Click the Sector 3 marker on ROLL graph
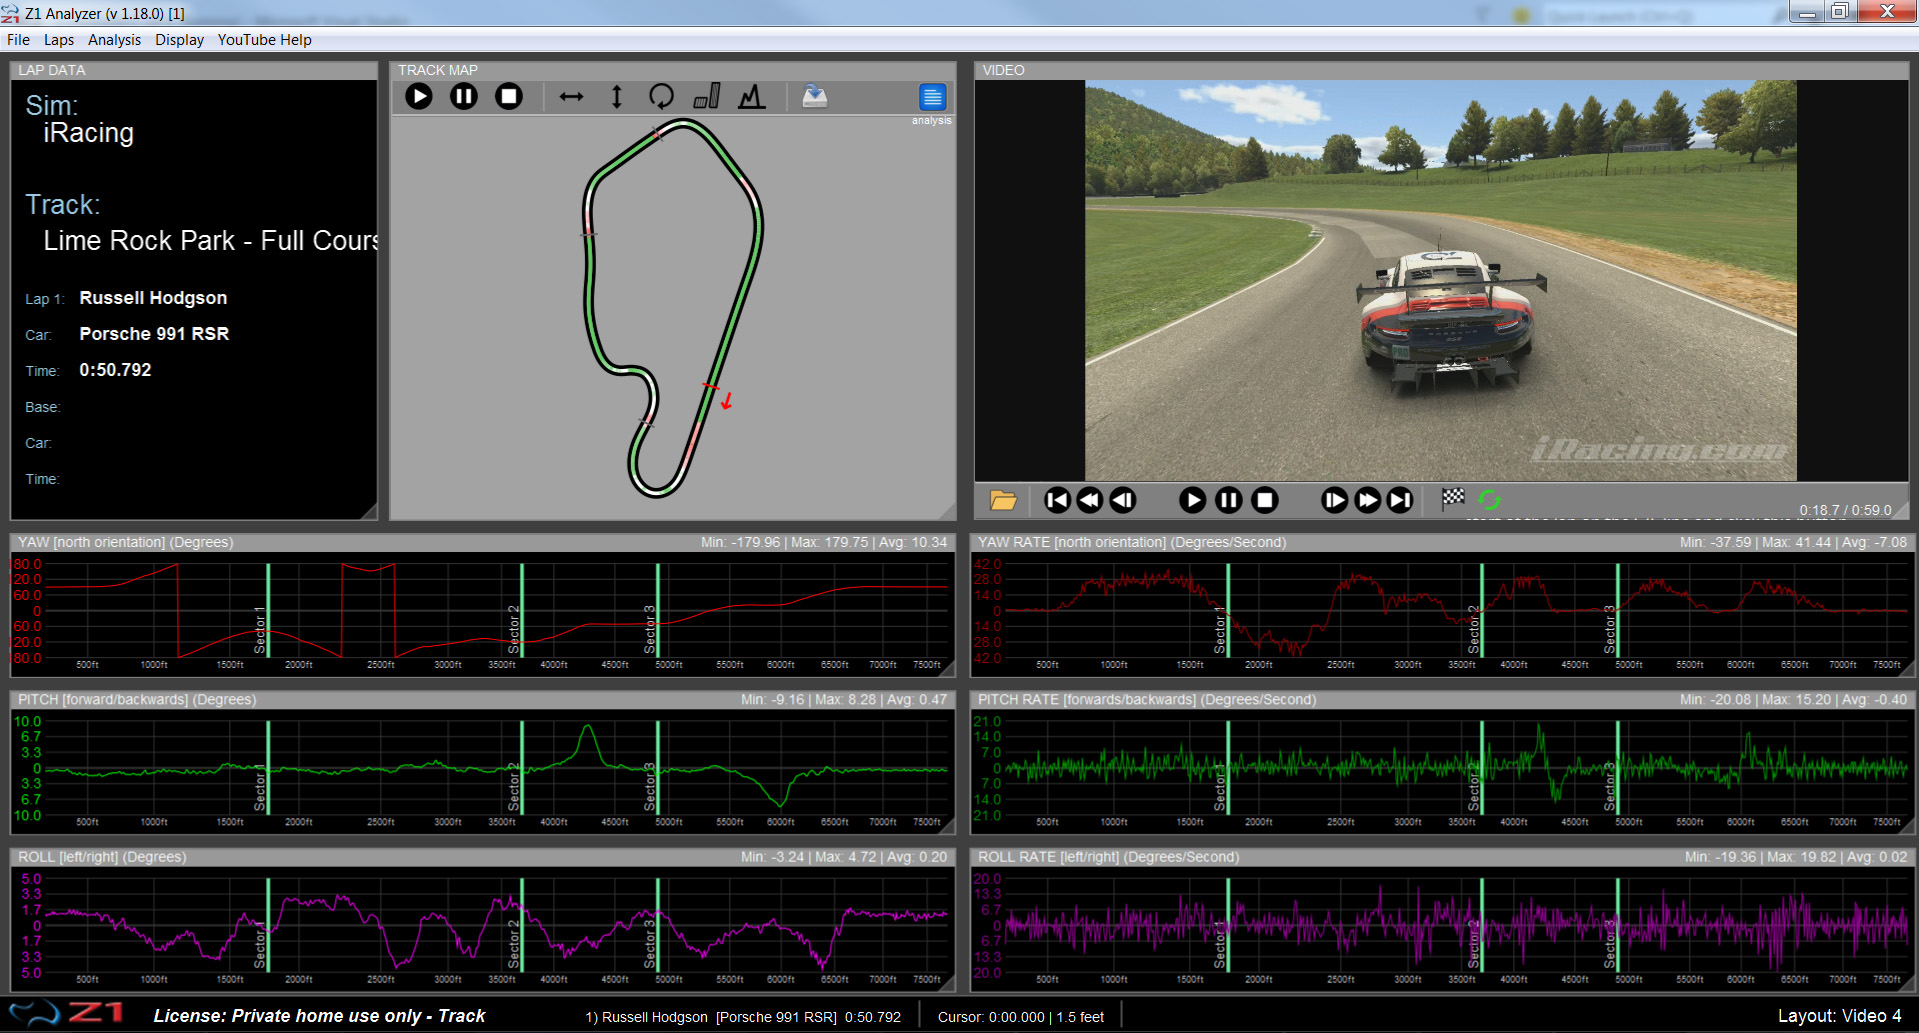The image size is (1919, 1033). [x=658, y=925]
